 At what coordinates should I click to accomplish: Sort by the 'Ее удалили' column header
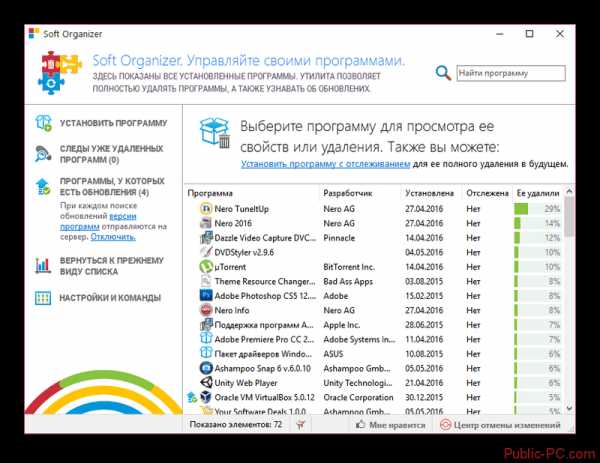(538, 193)
